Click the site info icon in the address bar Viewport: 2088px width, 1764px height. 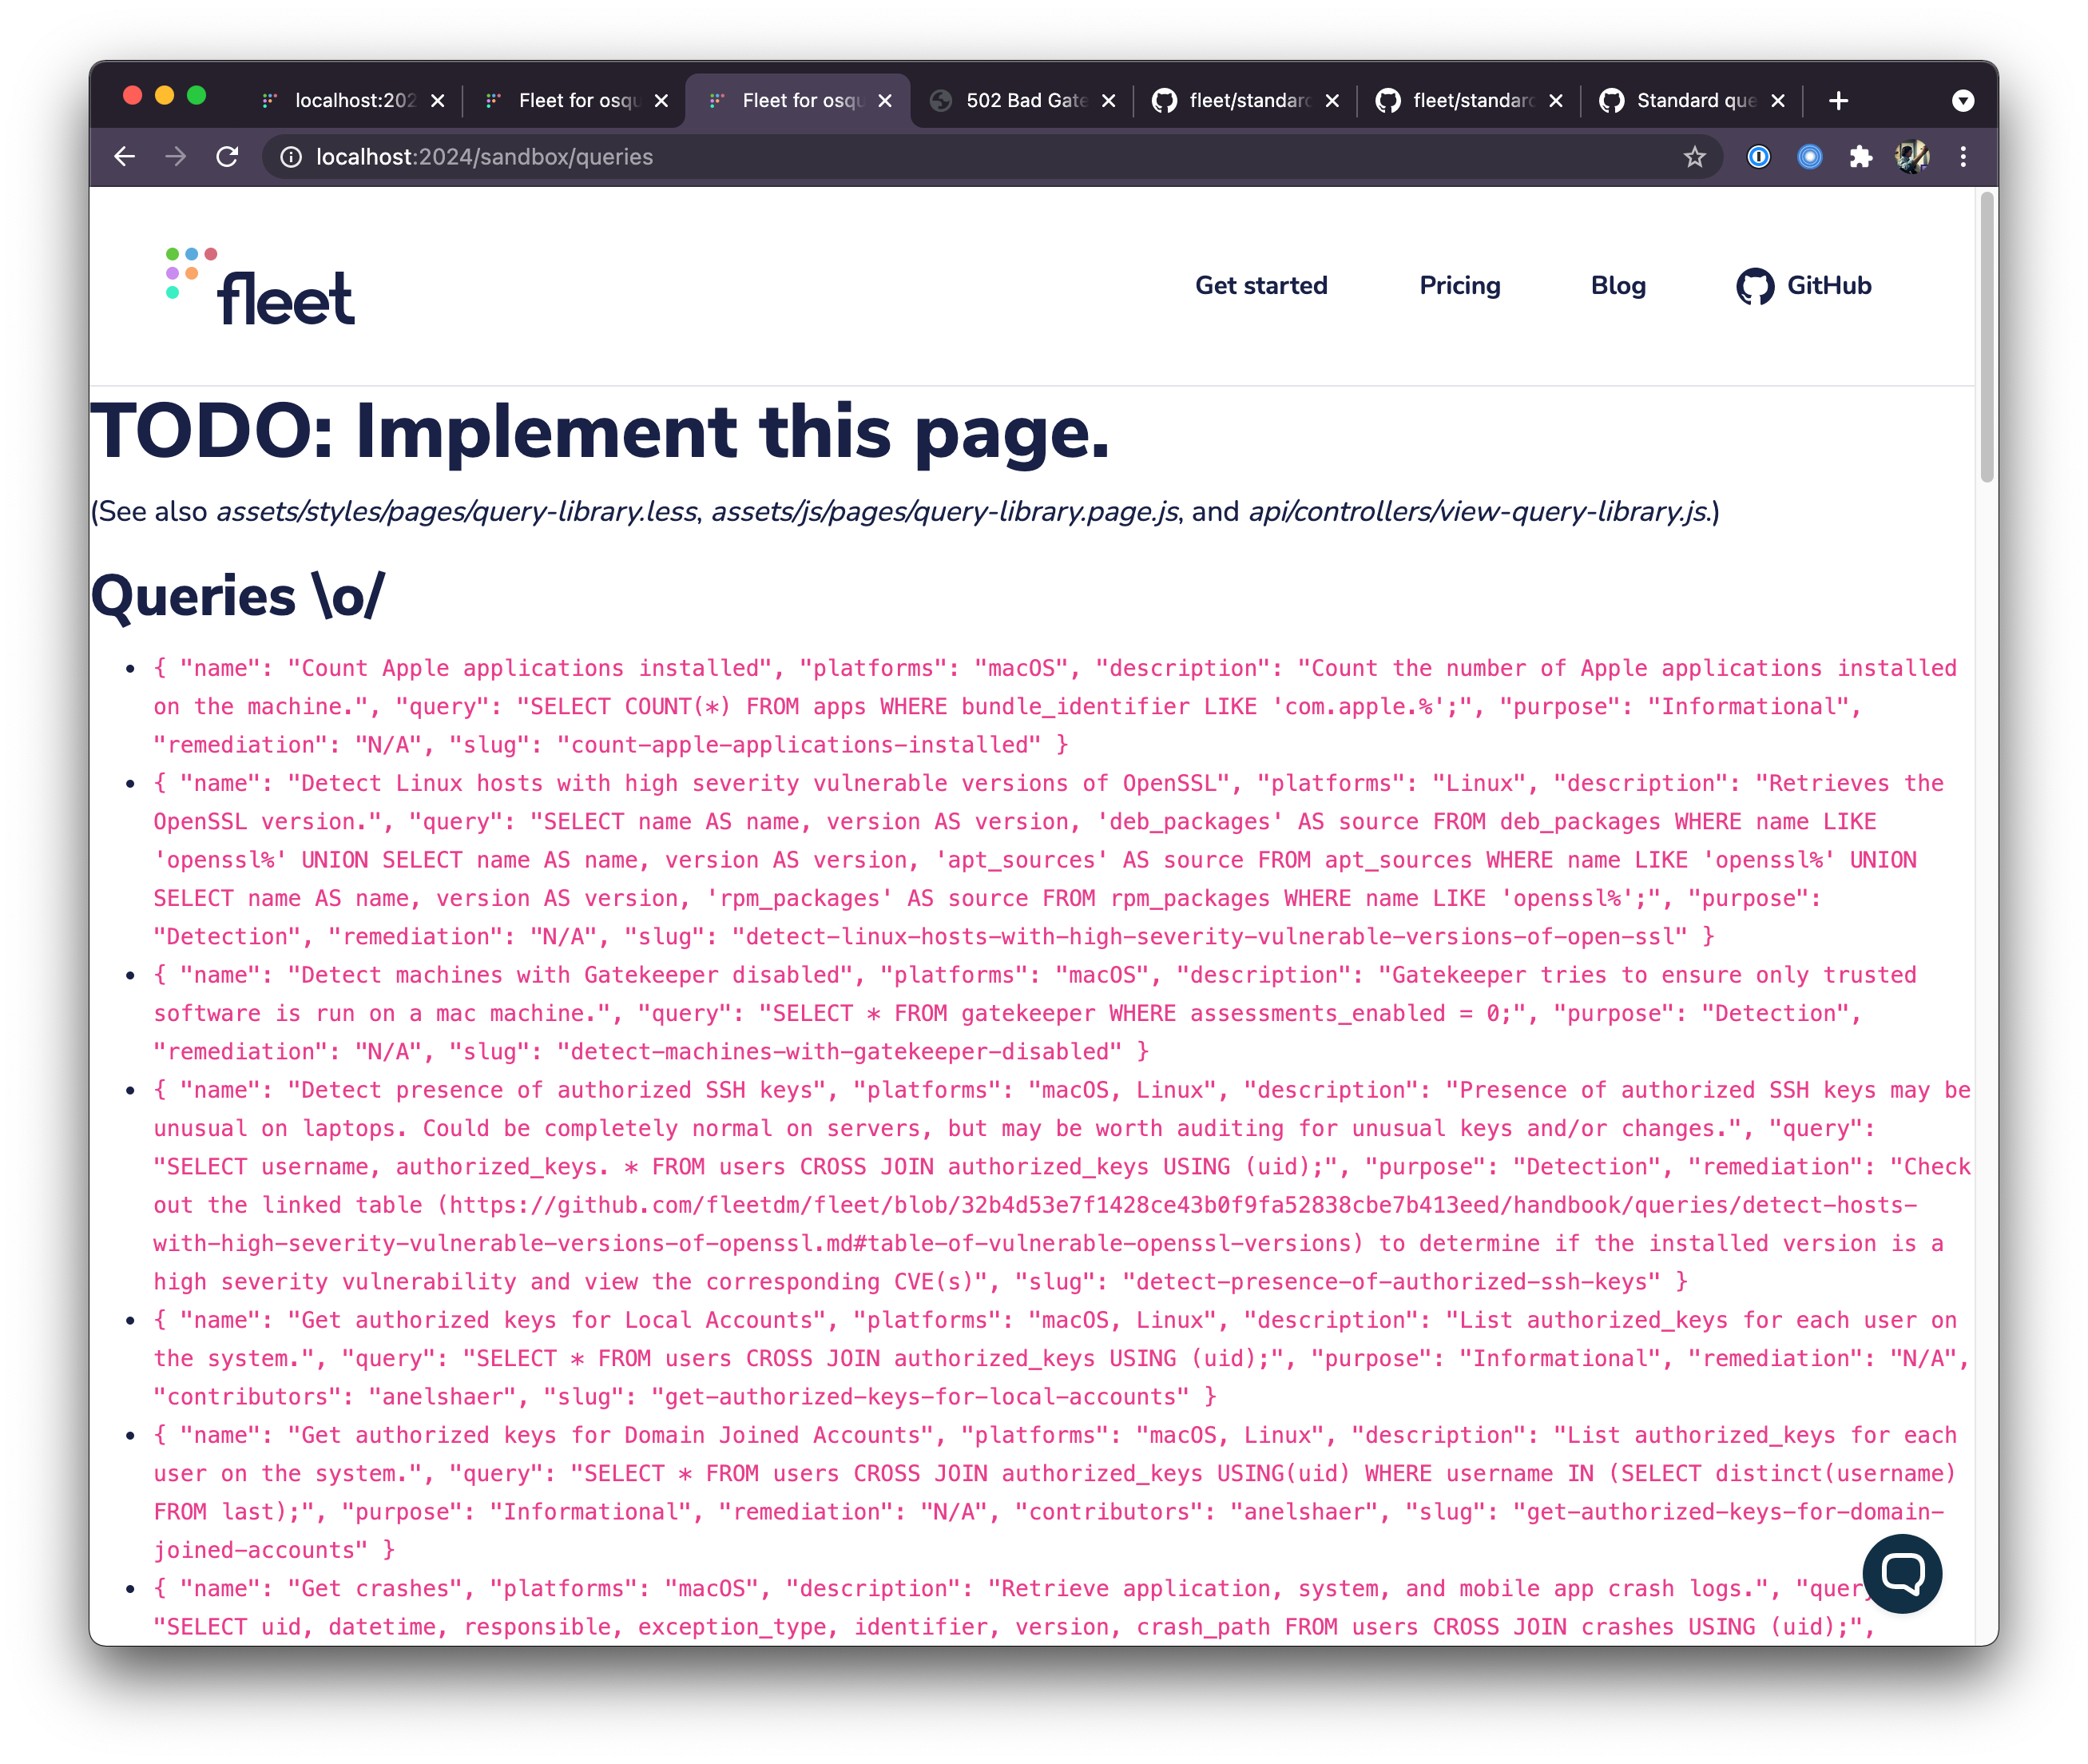coord(290,156)
